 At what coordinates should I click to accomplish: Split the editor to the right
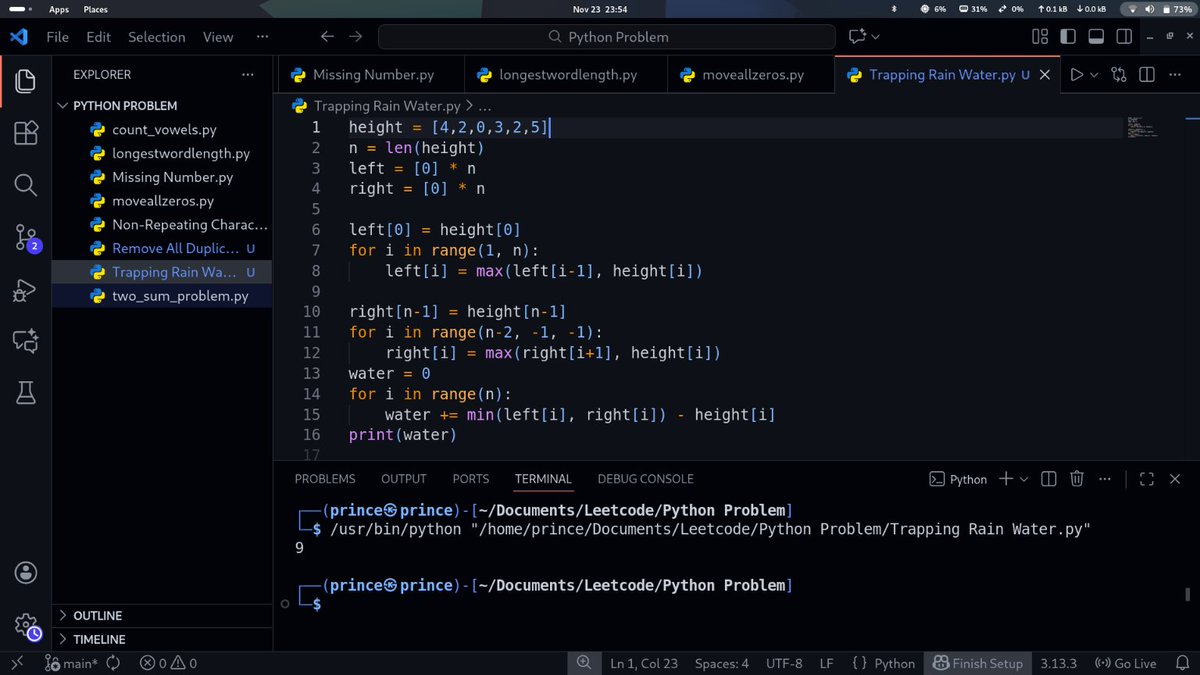pos(1147,75)
